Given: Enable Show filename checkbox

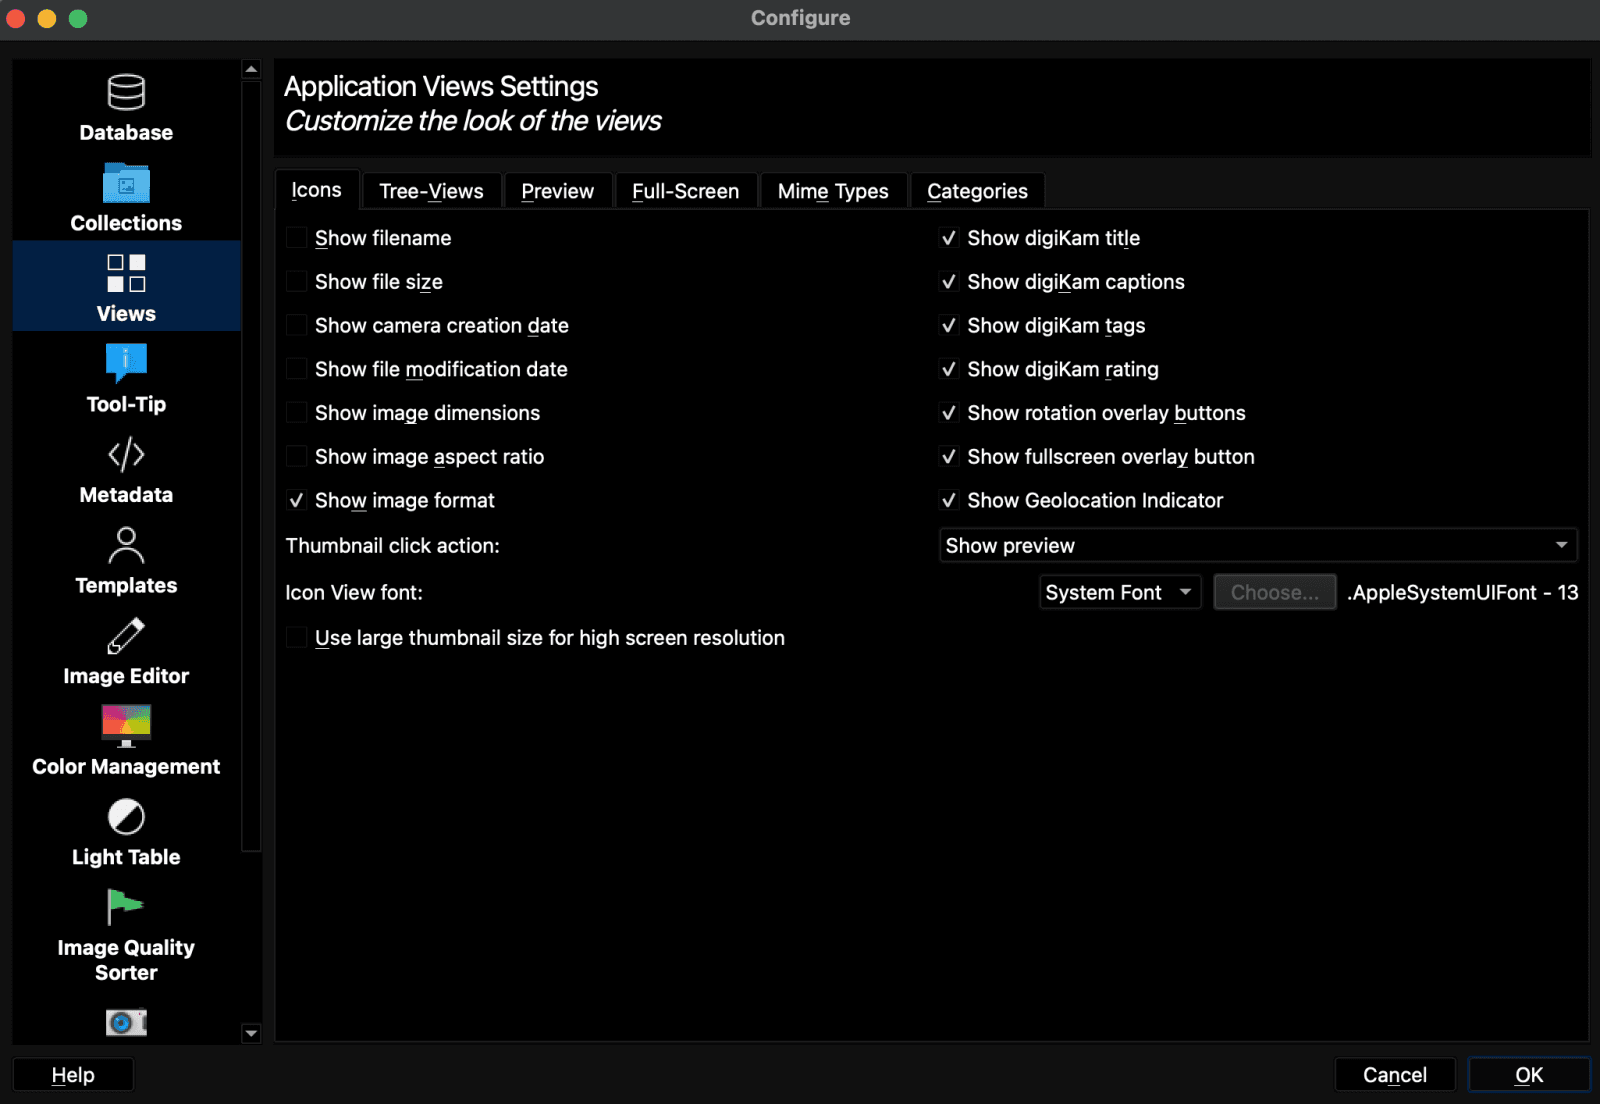Looking at the screenshot, I should pyautogui.click(x=296, y=237).
